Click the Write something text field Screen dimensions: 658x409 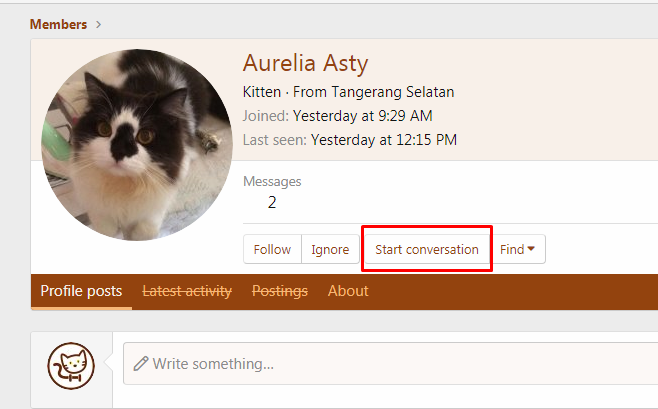390,364
